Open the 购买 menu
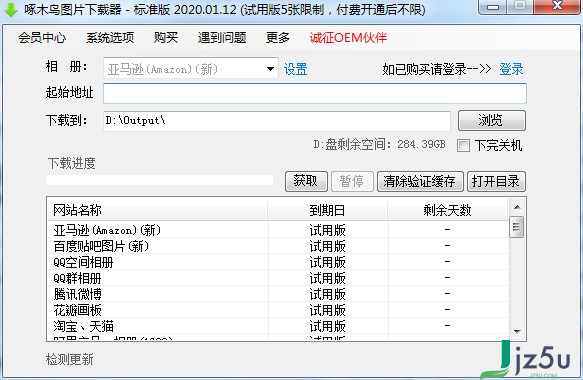 click(166, 38)
